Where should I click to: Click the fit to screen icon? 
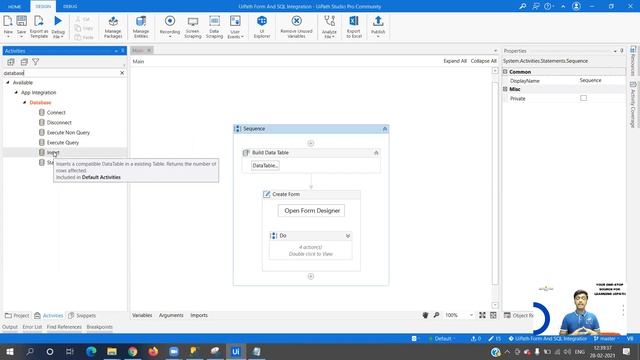click(482, 315)
